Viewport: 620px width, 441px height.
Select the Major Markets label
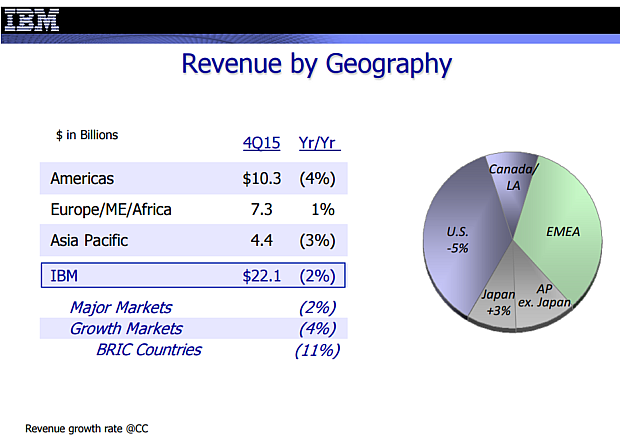point(121,308)
